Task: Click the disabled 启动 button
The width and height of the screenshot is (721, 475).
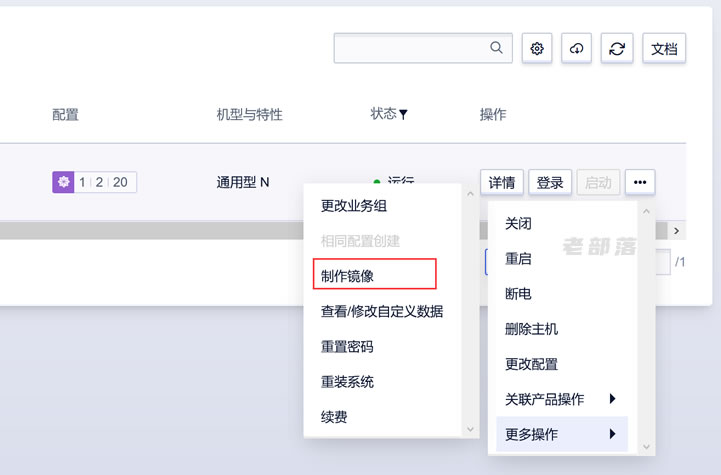Action: pyautogui.click(x=598, y=183)
